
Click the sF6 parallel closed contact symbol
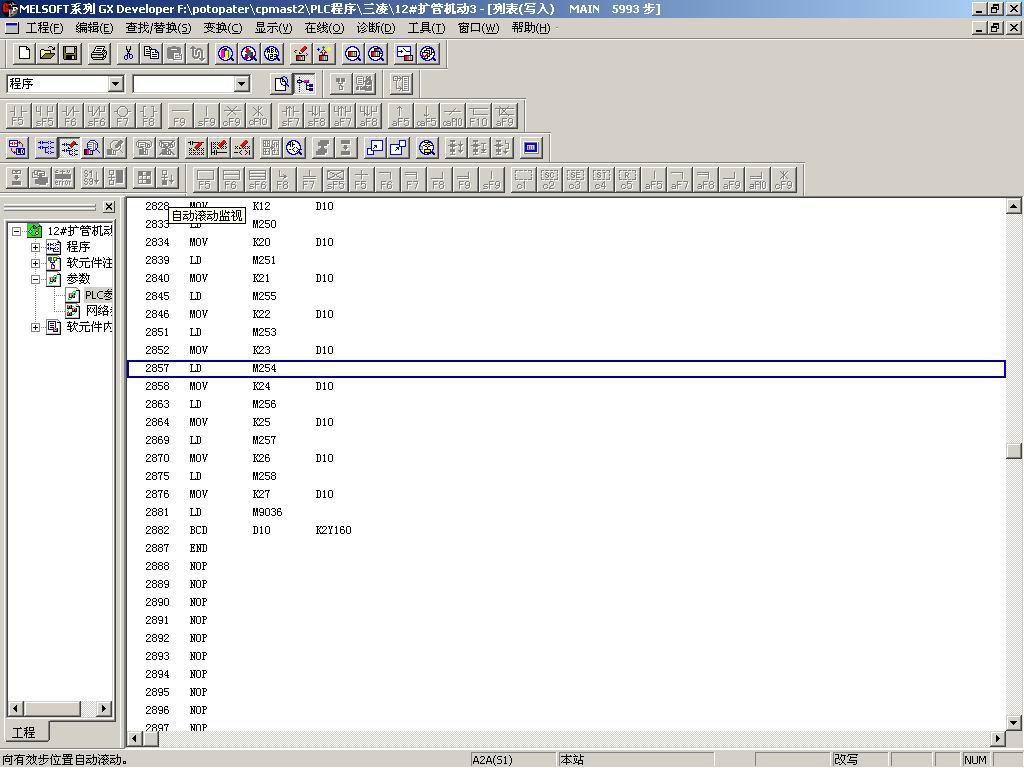pos(96,116)
